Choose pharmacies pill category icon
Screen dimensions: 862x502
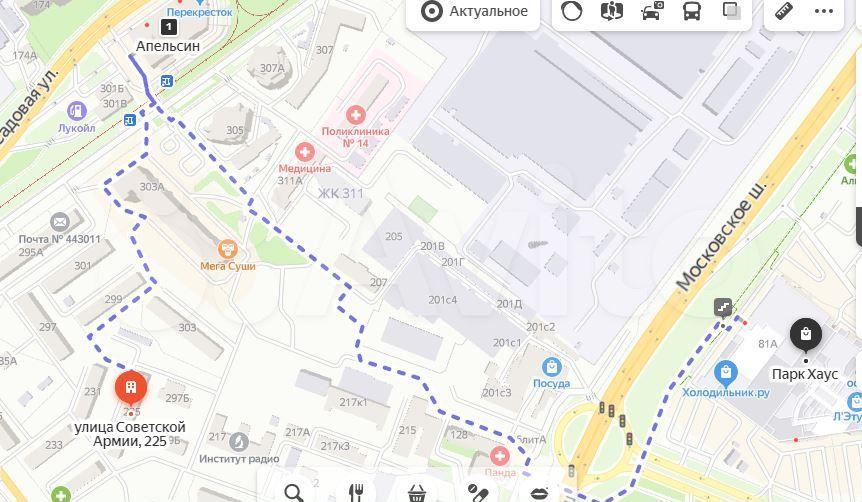477,492
